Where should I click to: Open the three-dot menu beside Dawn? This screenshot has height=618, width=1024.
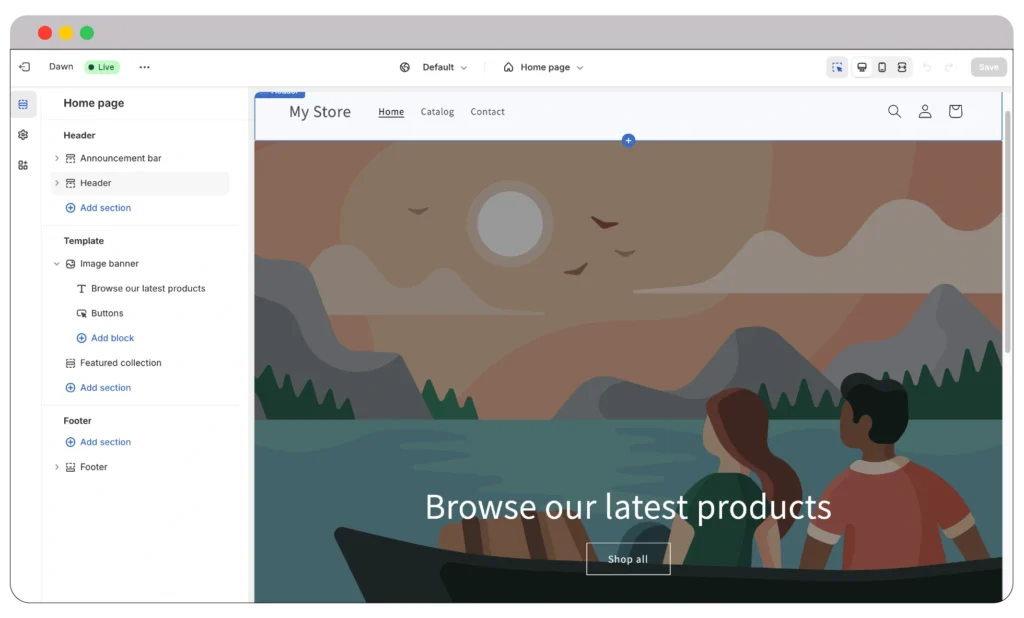(x=144, y=66)
